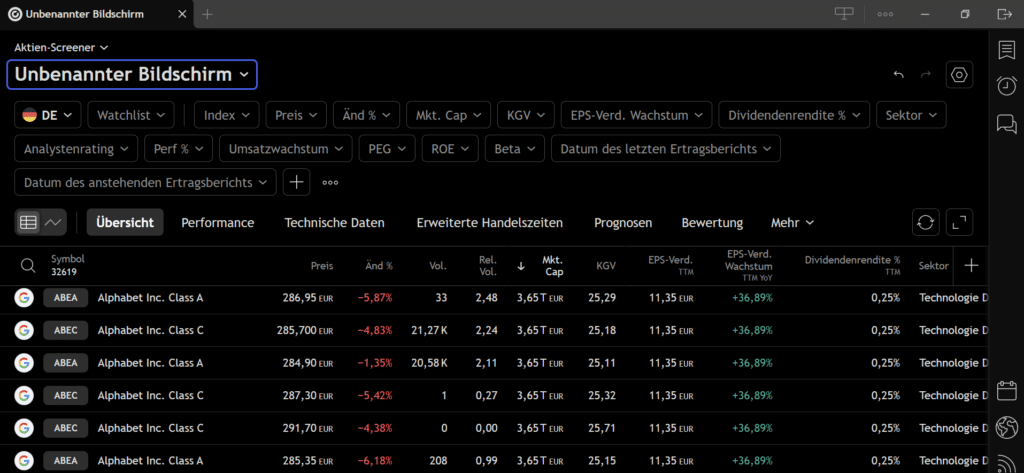
Task: Click the exit arrow icon at top right
Action: pyautogui.click(x=1004, y=14)
